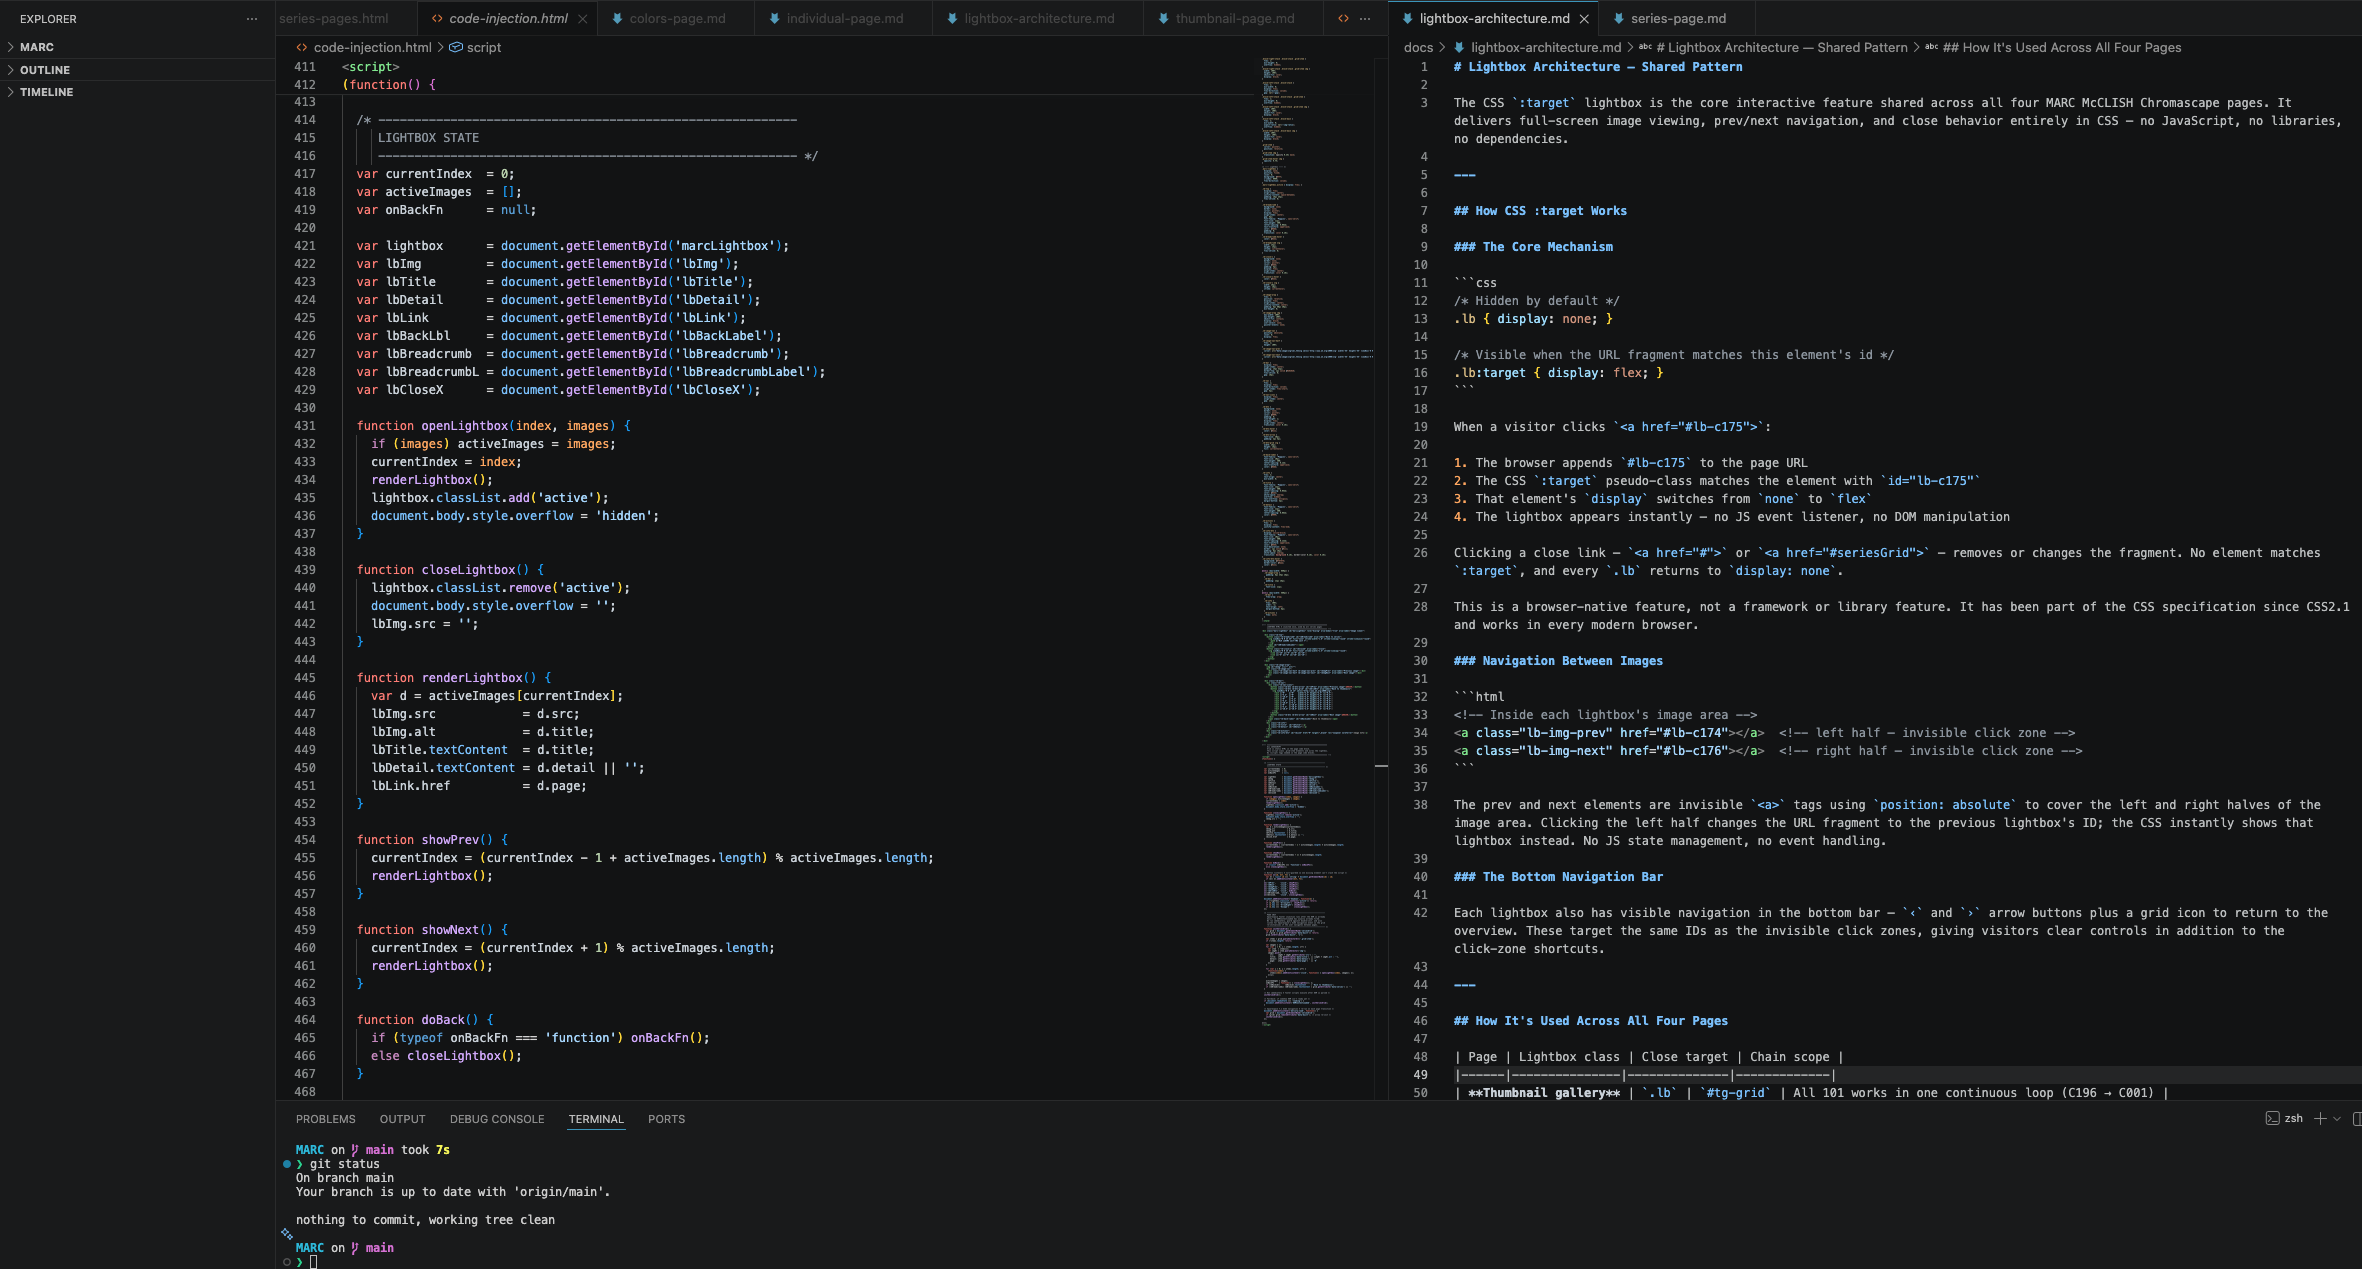Click sparkle suggestion icon in the terminal gutter
The image size is (2362, 1269).
click(x=287, y=1234)
